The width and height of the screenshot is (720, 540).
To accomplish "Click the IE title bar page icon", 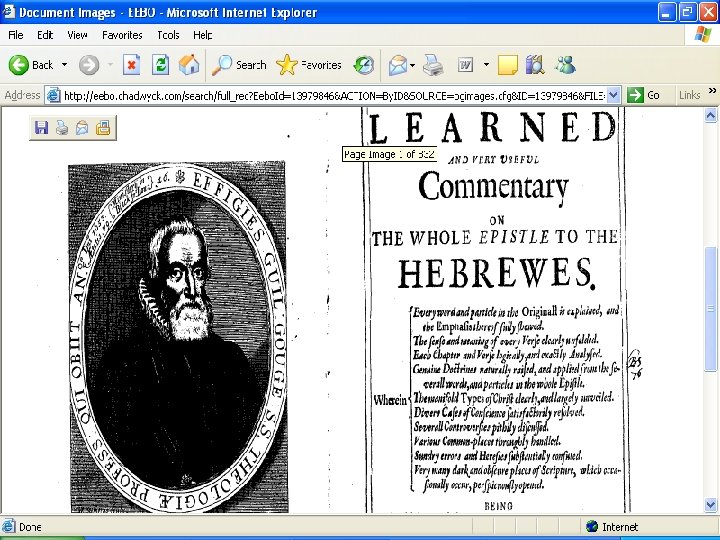I will pos(9,12).
